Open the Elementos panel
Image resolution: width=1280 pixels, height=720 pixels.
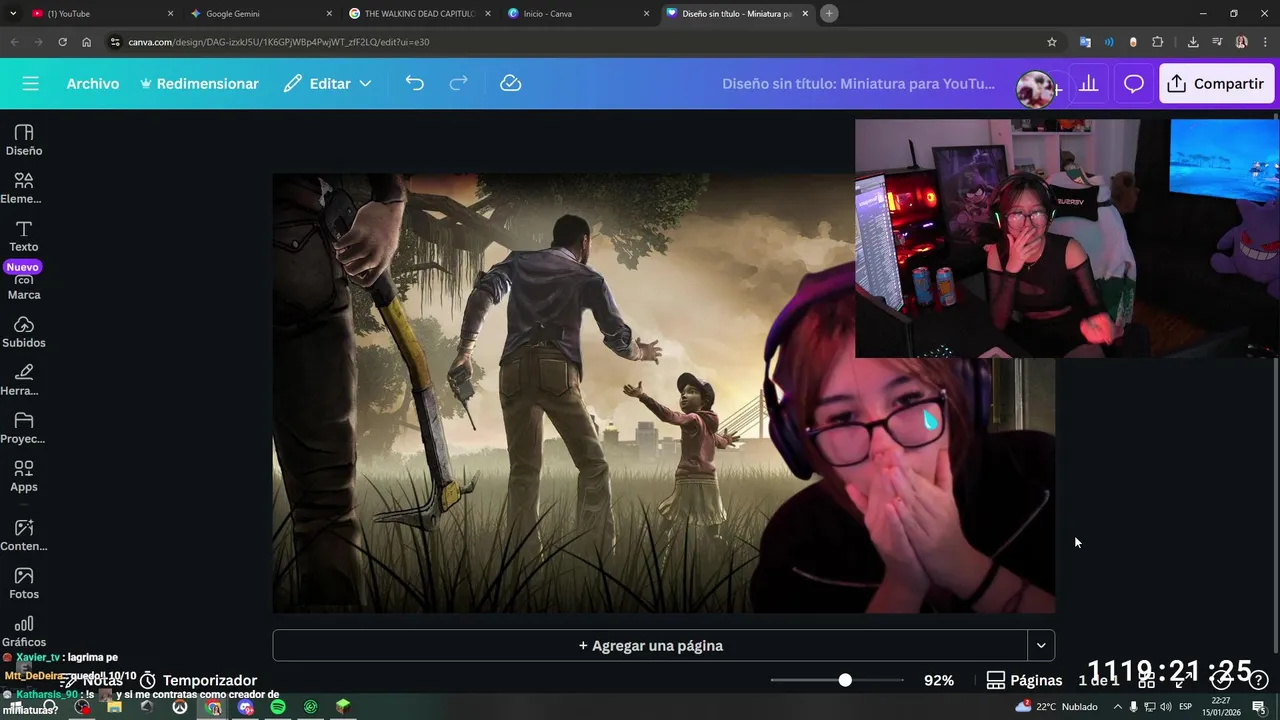tap(24, 188)
